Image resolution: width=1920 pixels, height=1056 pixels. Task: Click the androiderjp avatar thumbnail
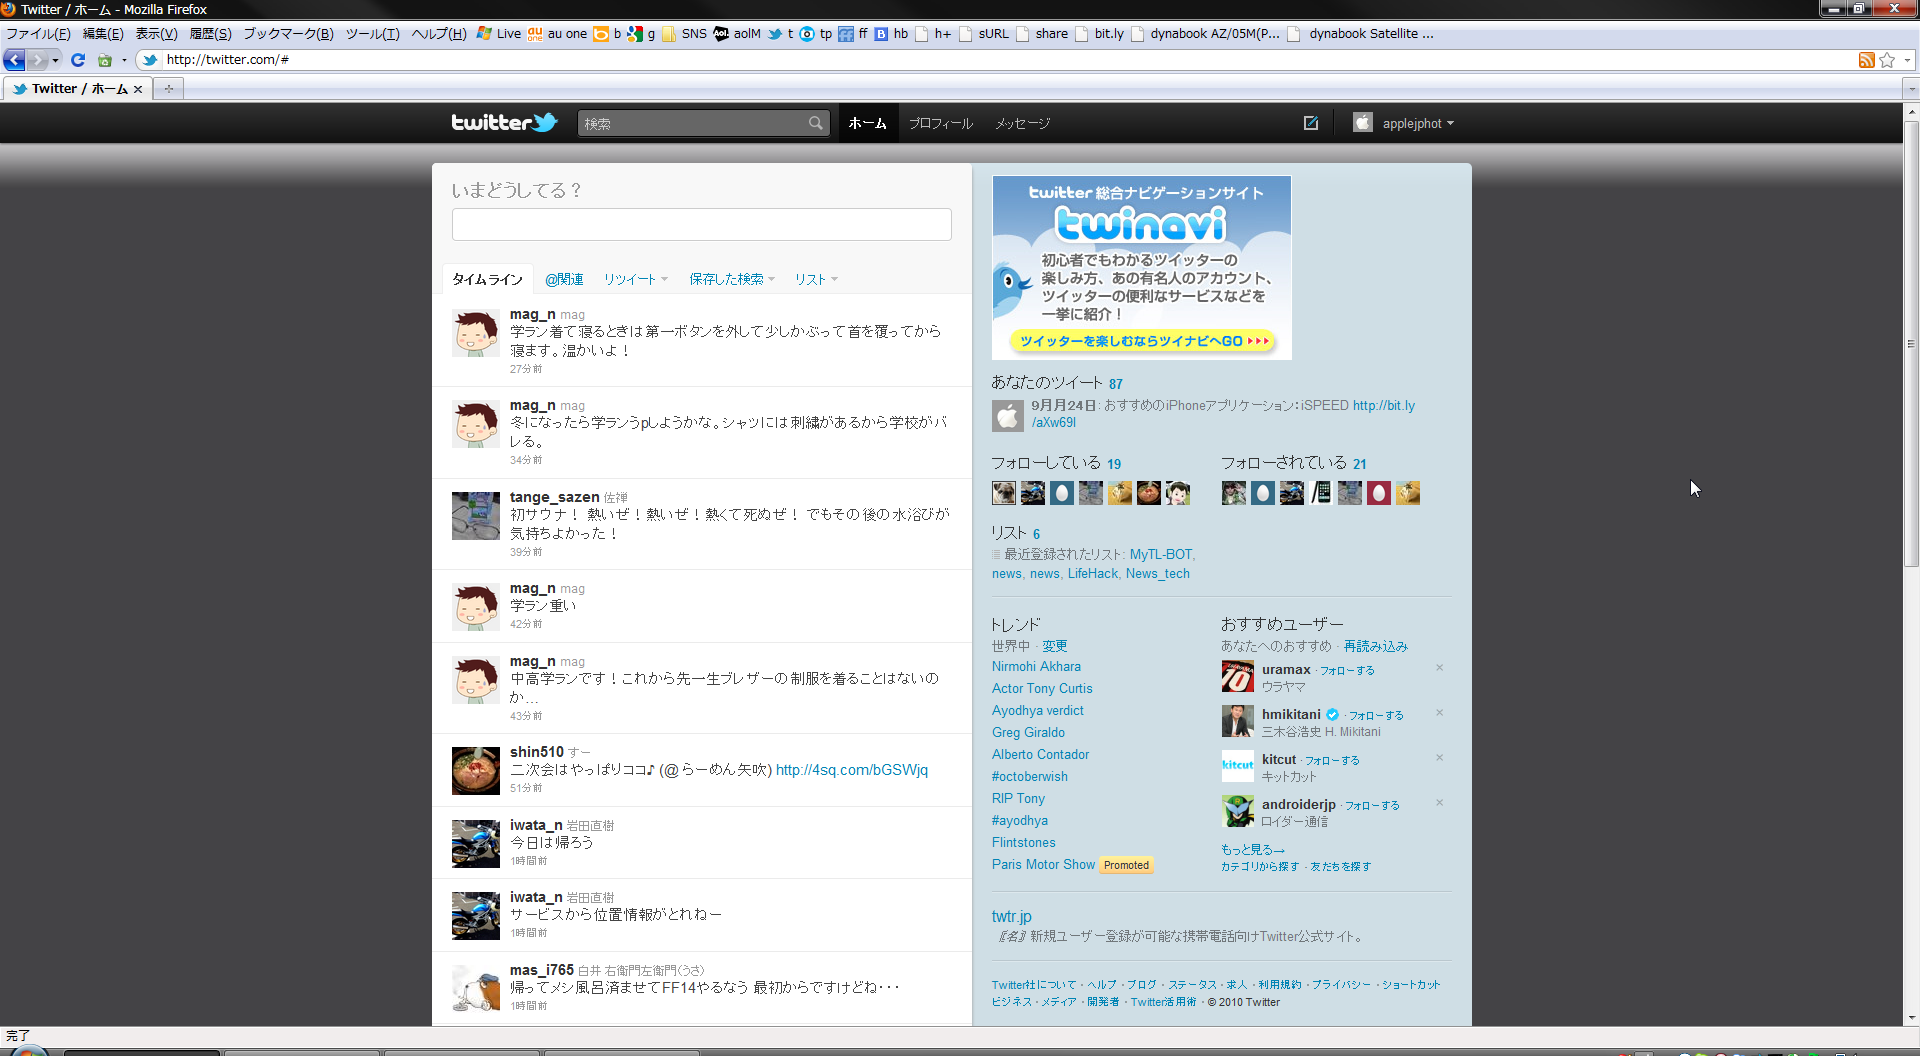pyautogui.click(x=1237, y=811)
